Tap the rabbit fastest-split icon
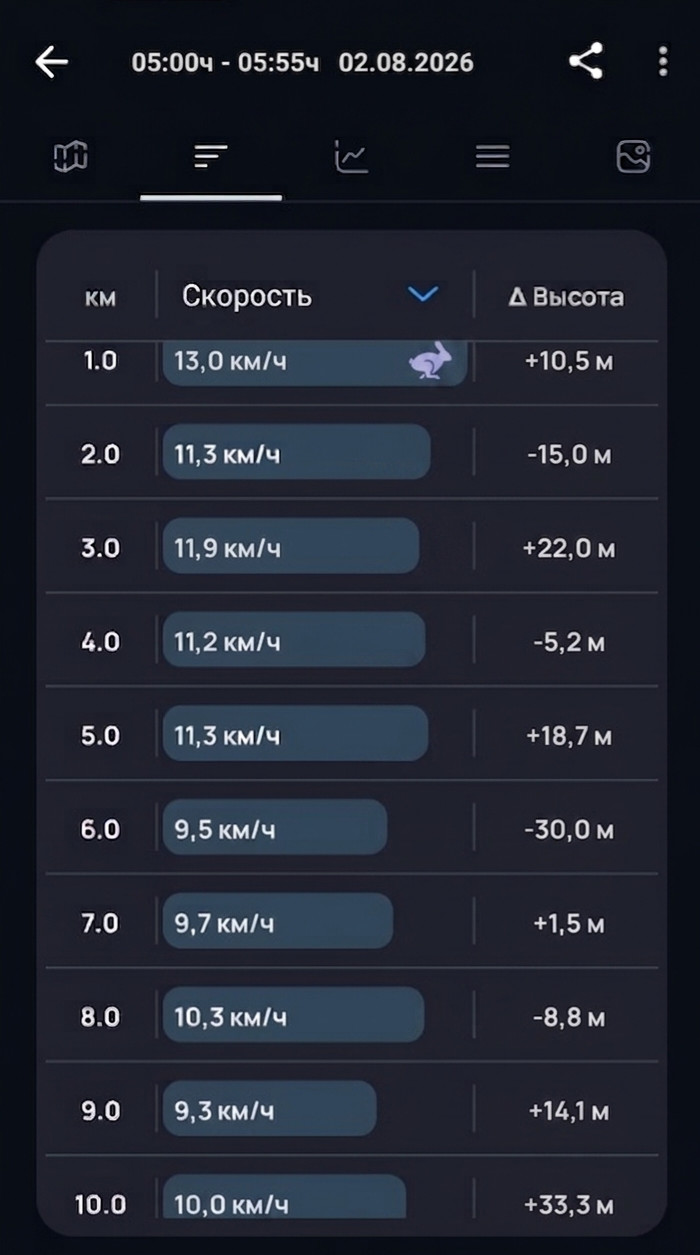700x1255 pixels. (x=431, y=360)
